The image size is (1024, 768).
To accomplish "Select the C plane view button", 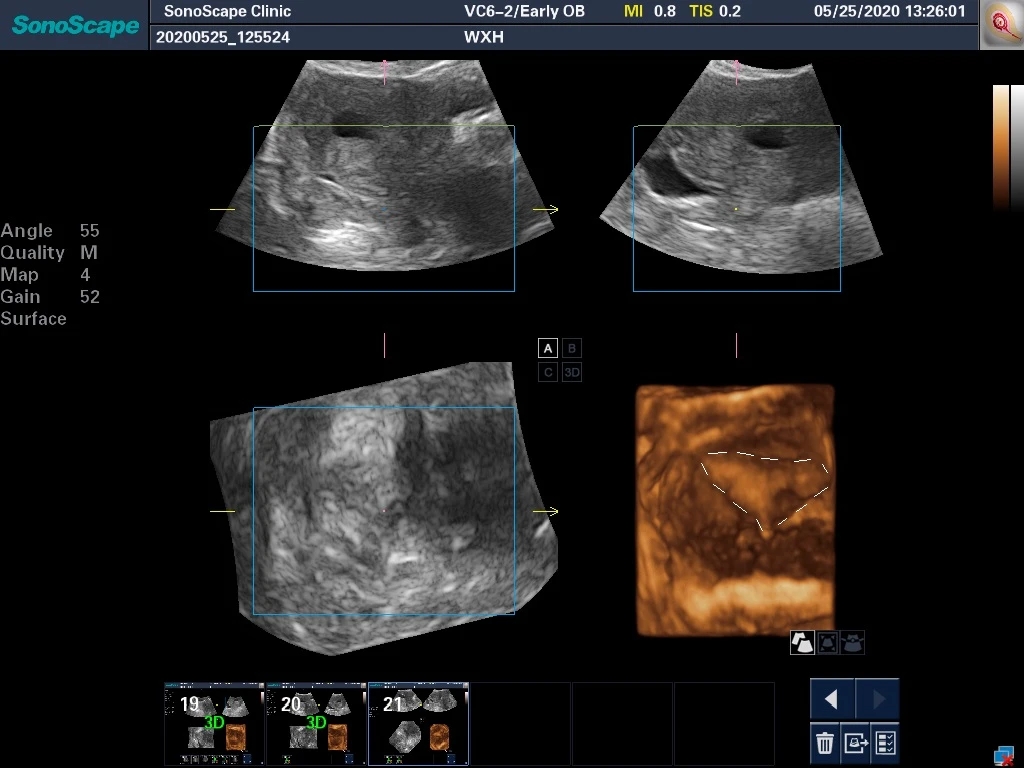I will point(548,372).
